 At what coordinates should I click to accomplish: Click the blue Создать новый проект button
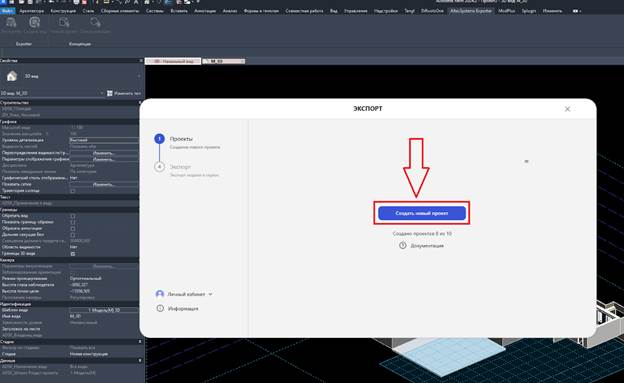[422, 213]
